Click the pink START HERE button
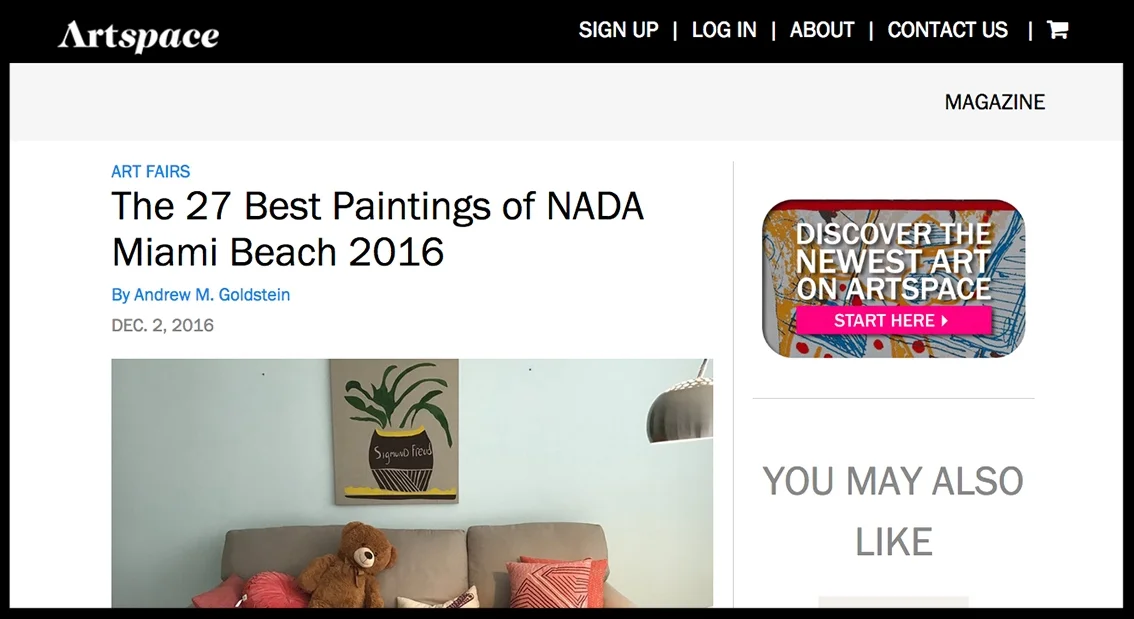 tap(893, 320)
